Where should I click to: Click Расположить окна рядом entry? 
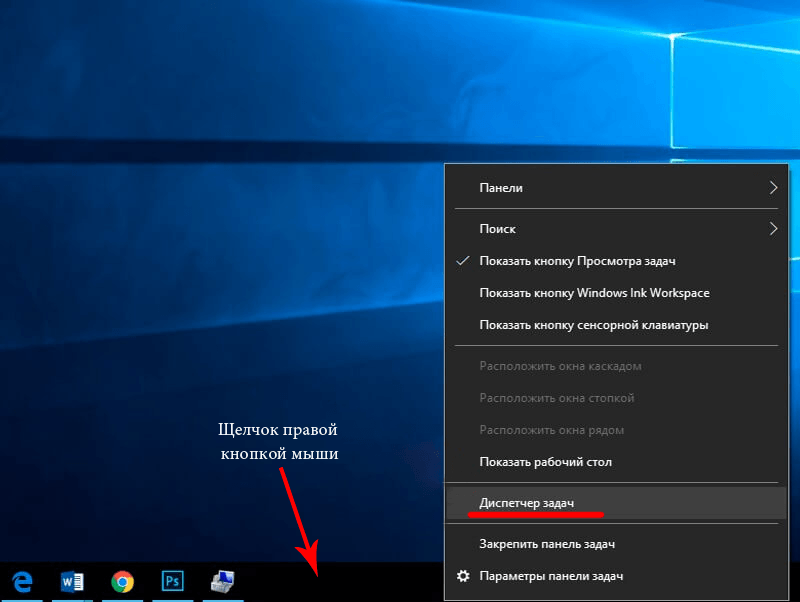pos(551,430)
